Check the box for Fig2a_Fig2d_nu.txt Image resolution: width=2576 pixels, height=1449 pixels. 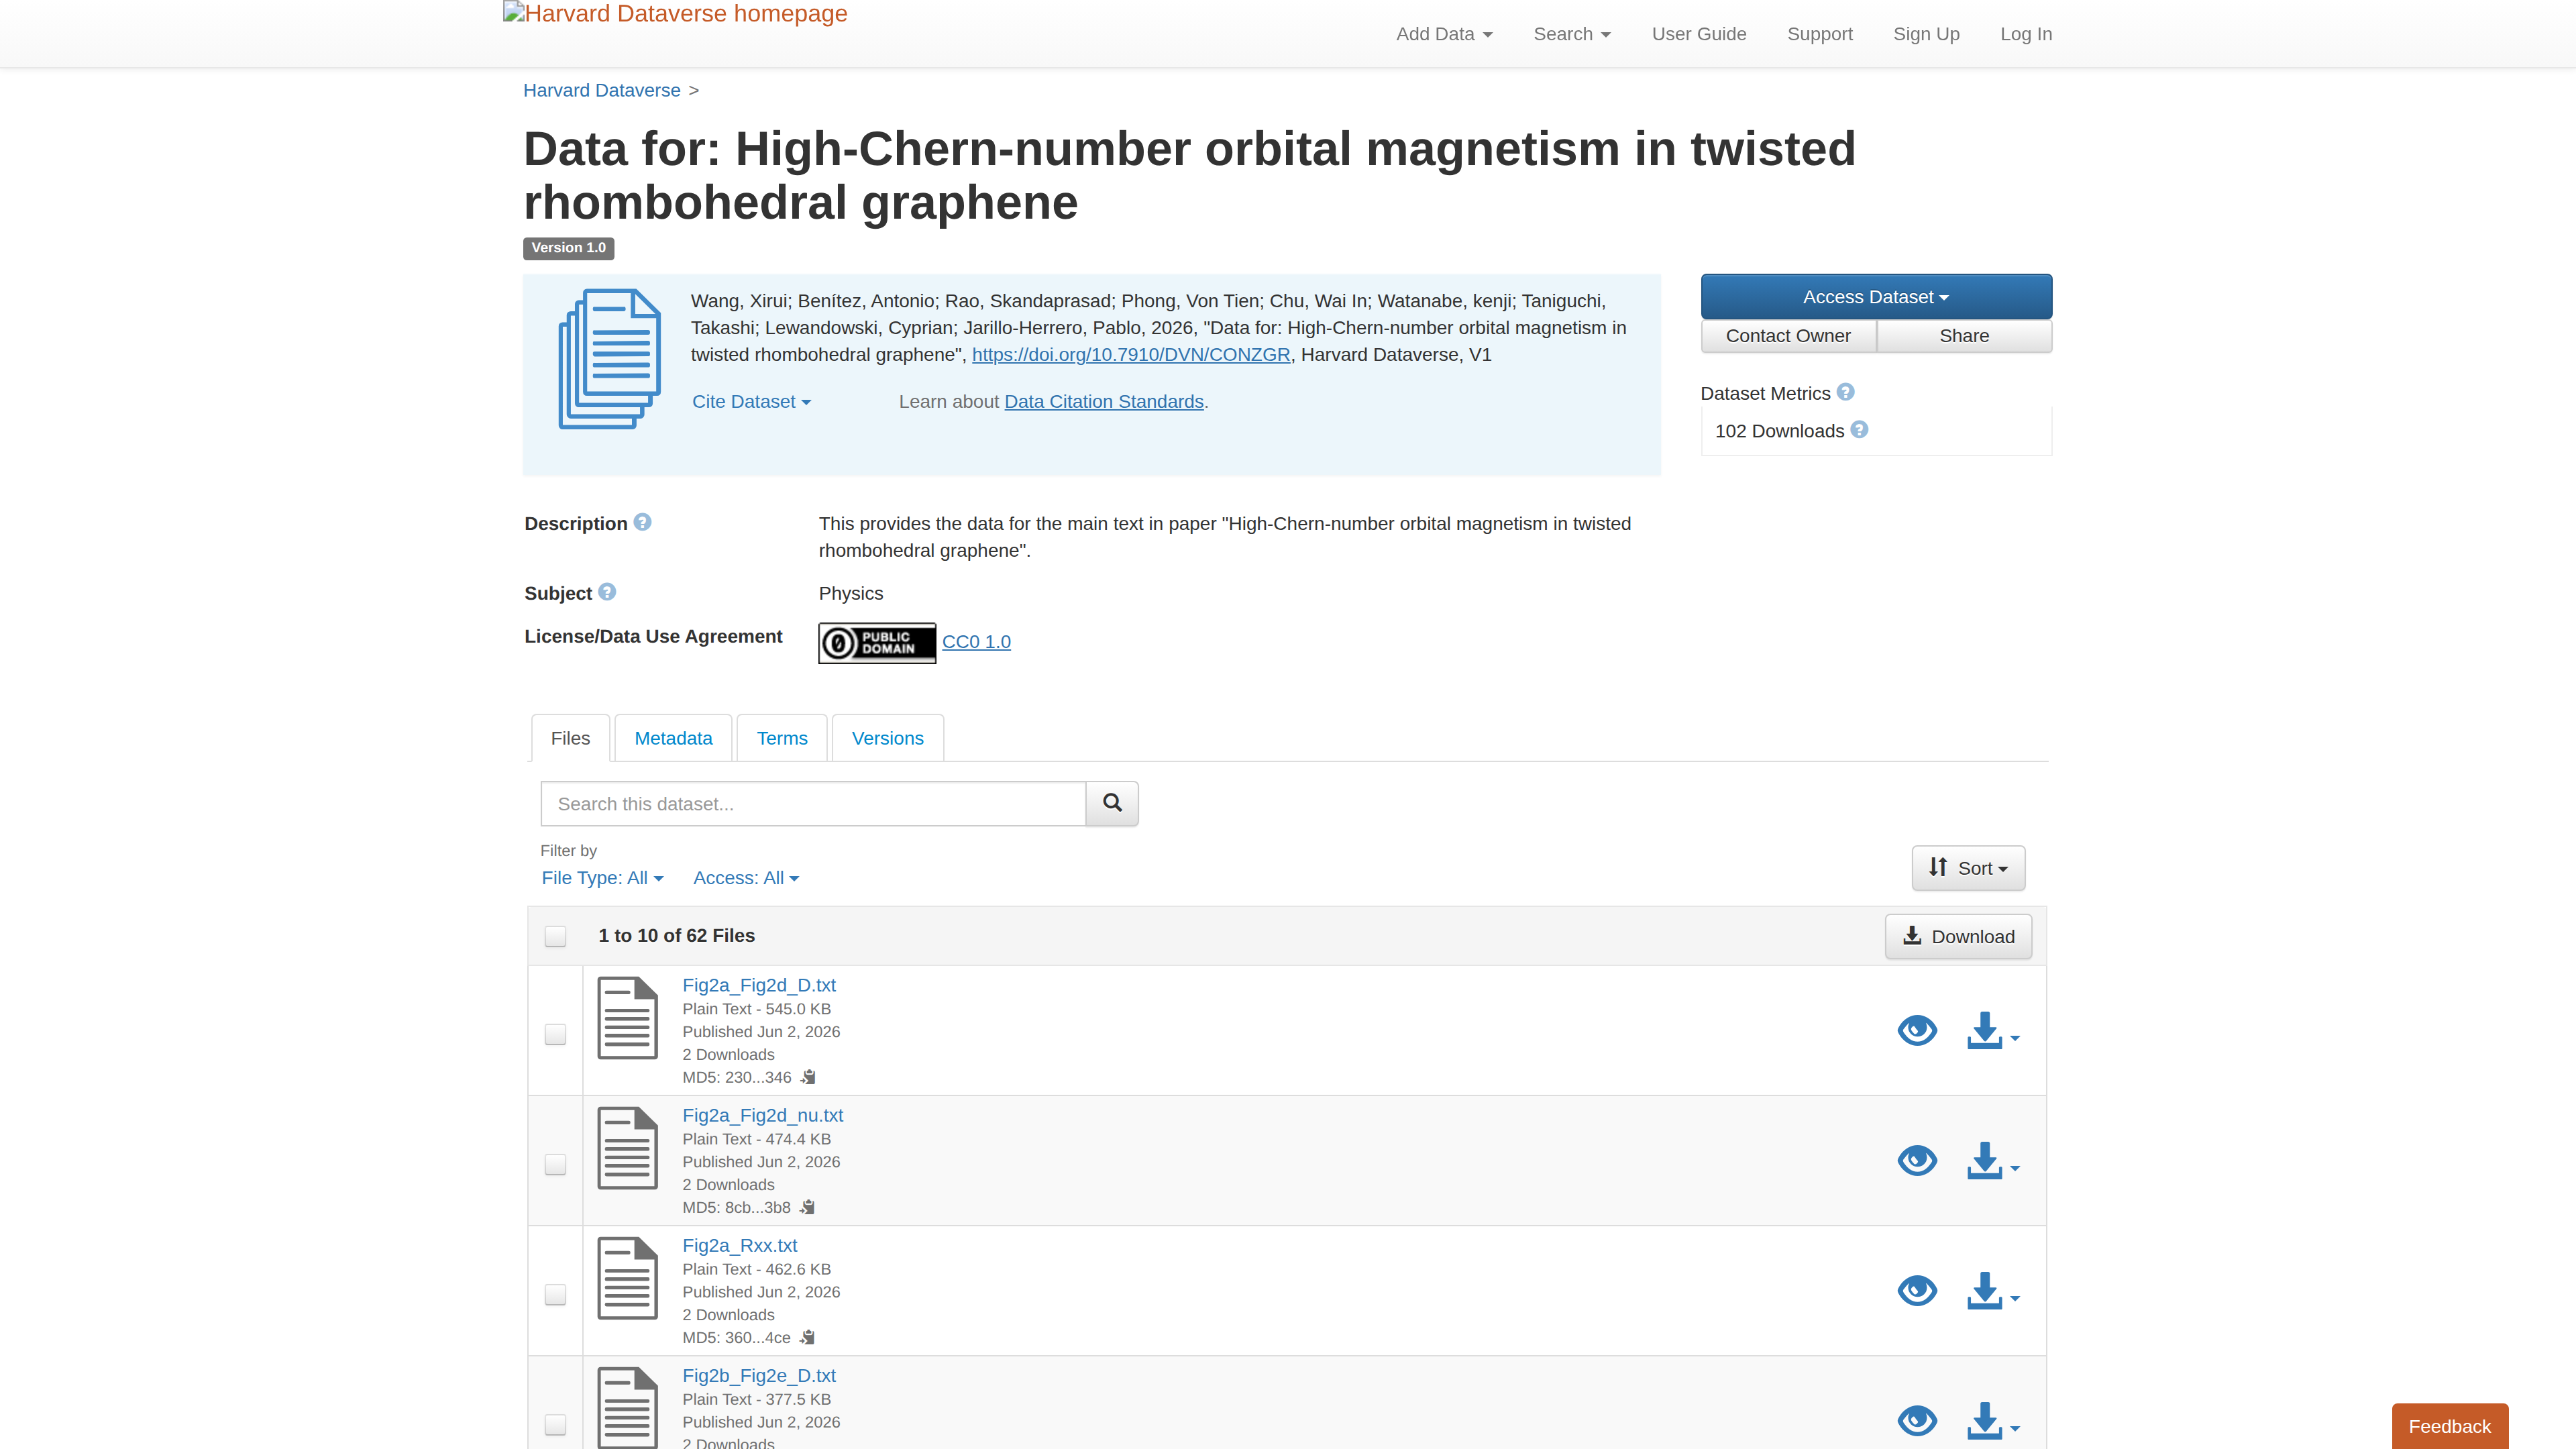(x=555, y=1164)
